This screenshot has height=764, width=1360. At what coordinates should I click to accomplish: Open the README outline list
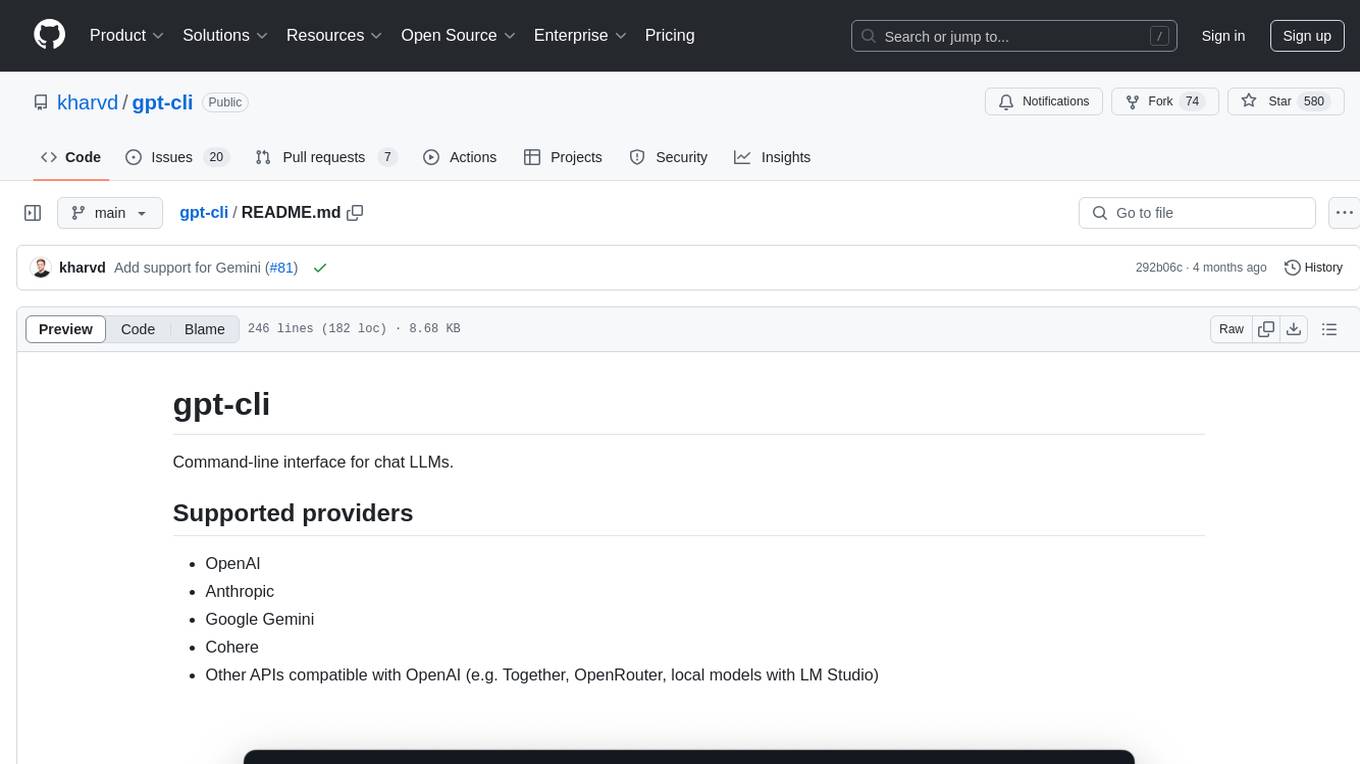click(x=1329, y=329)
